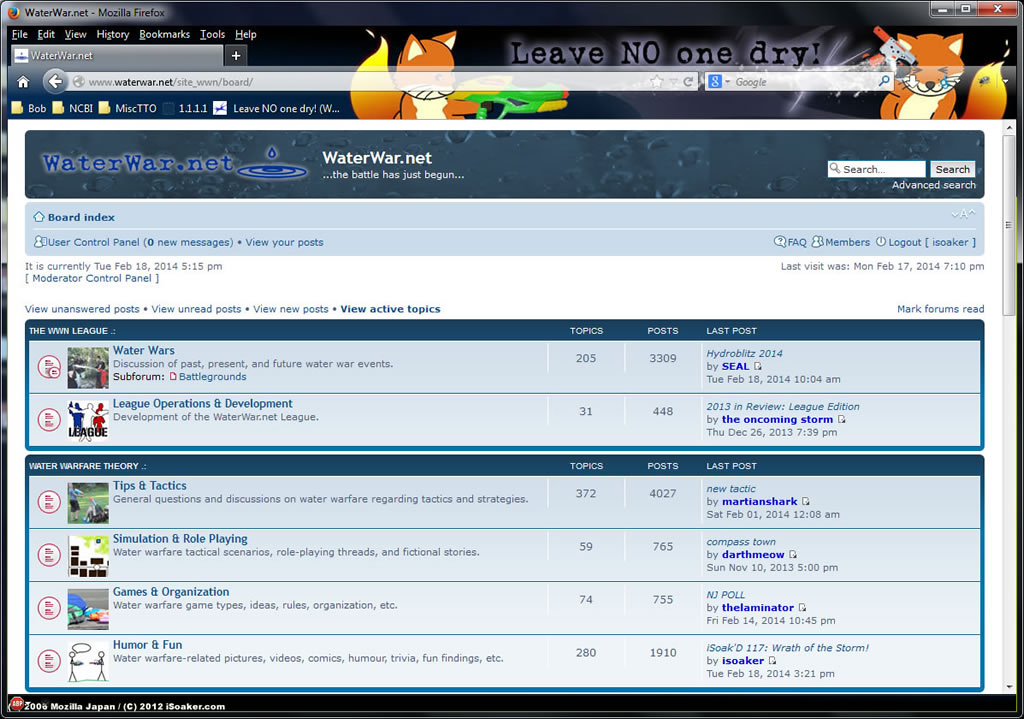1024x719 pixels.
Task: Open the Hydroblitz 2014 last post
Action: [744, 353]
